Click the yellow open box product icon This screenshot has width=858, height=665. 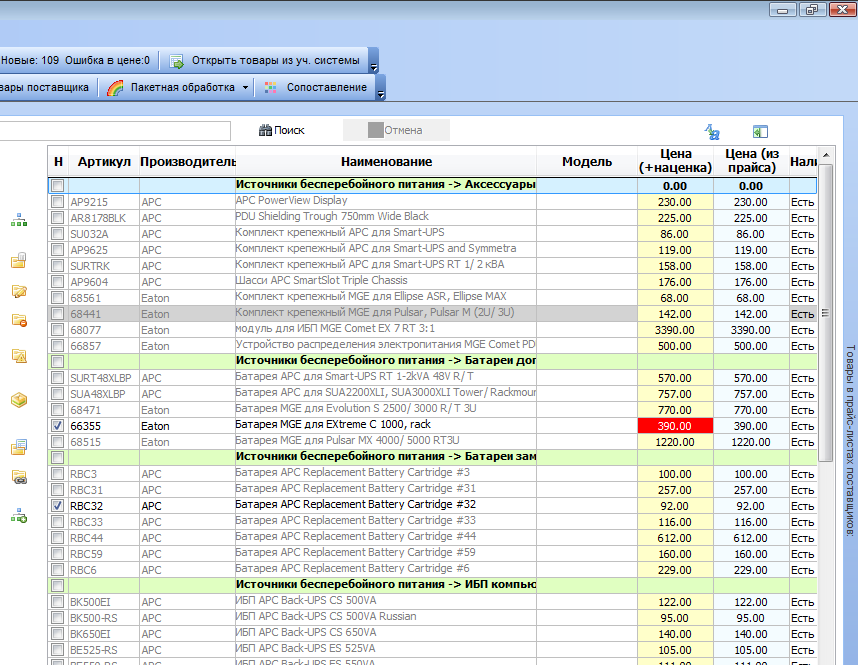coord(19,400)
